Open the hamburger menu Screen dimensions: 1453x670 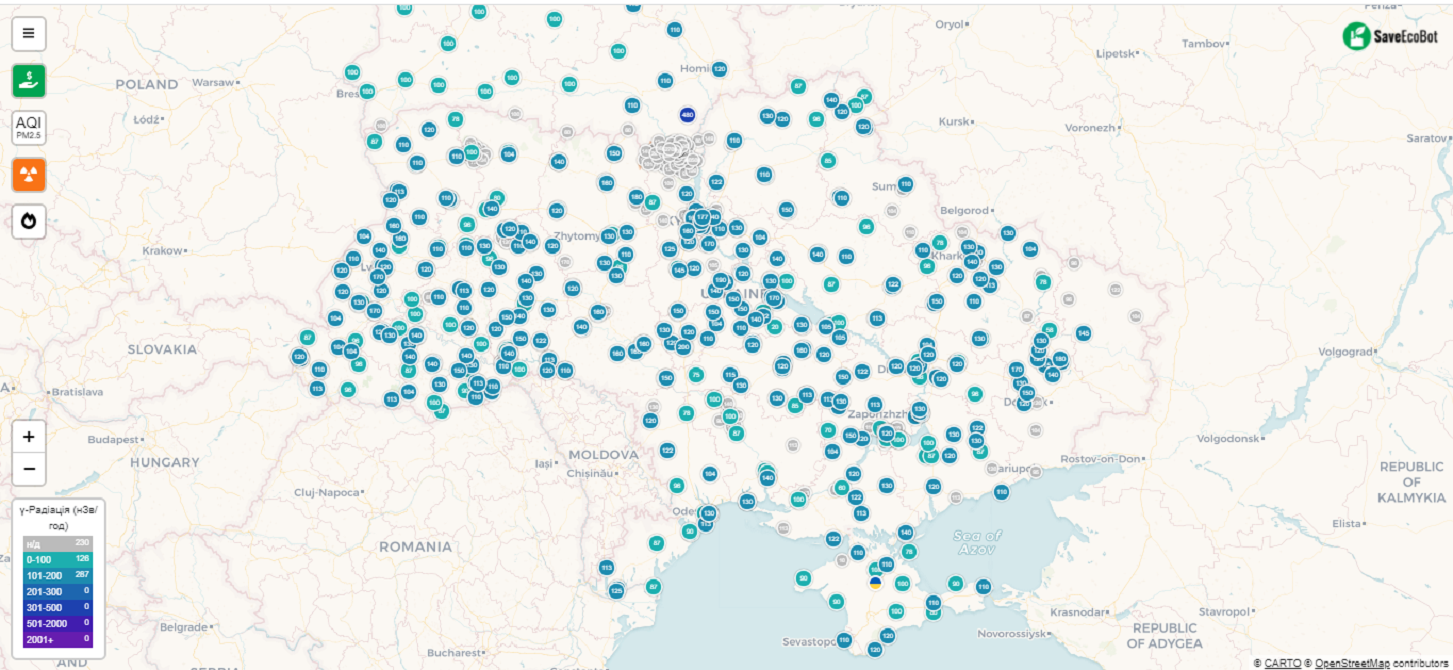coord(28,33)
